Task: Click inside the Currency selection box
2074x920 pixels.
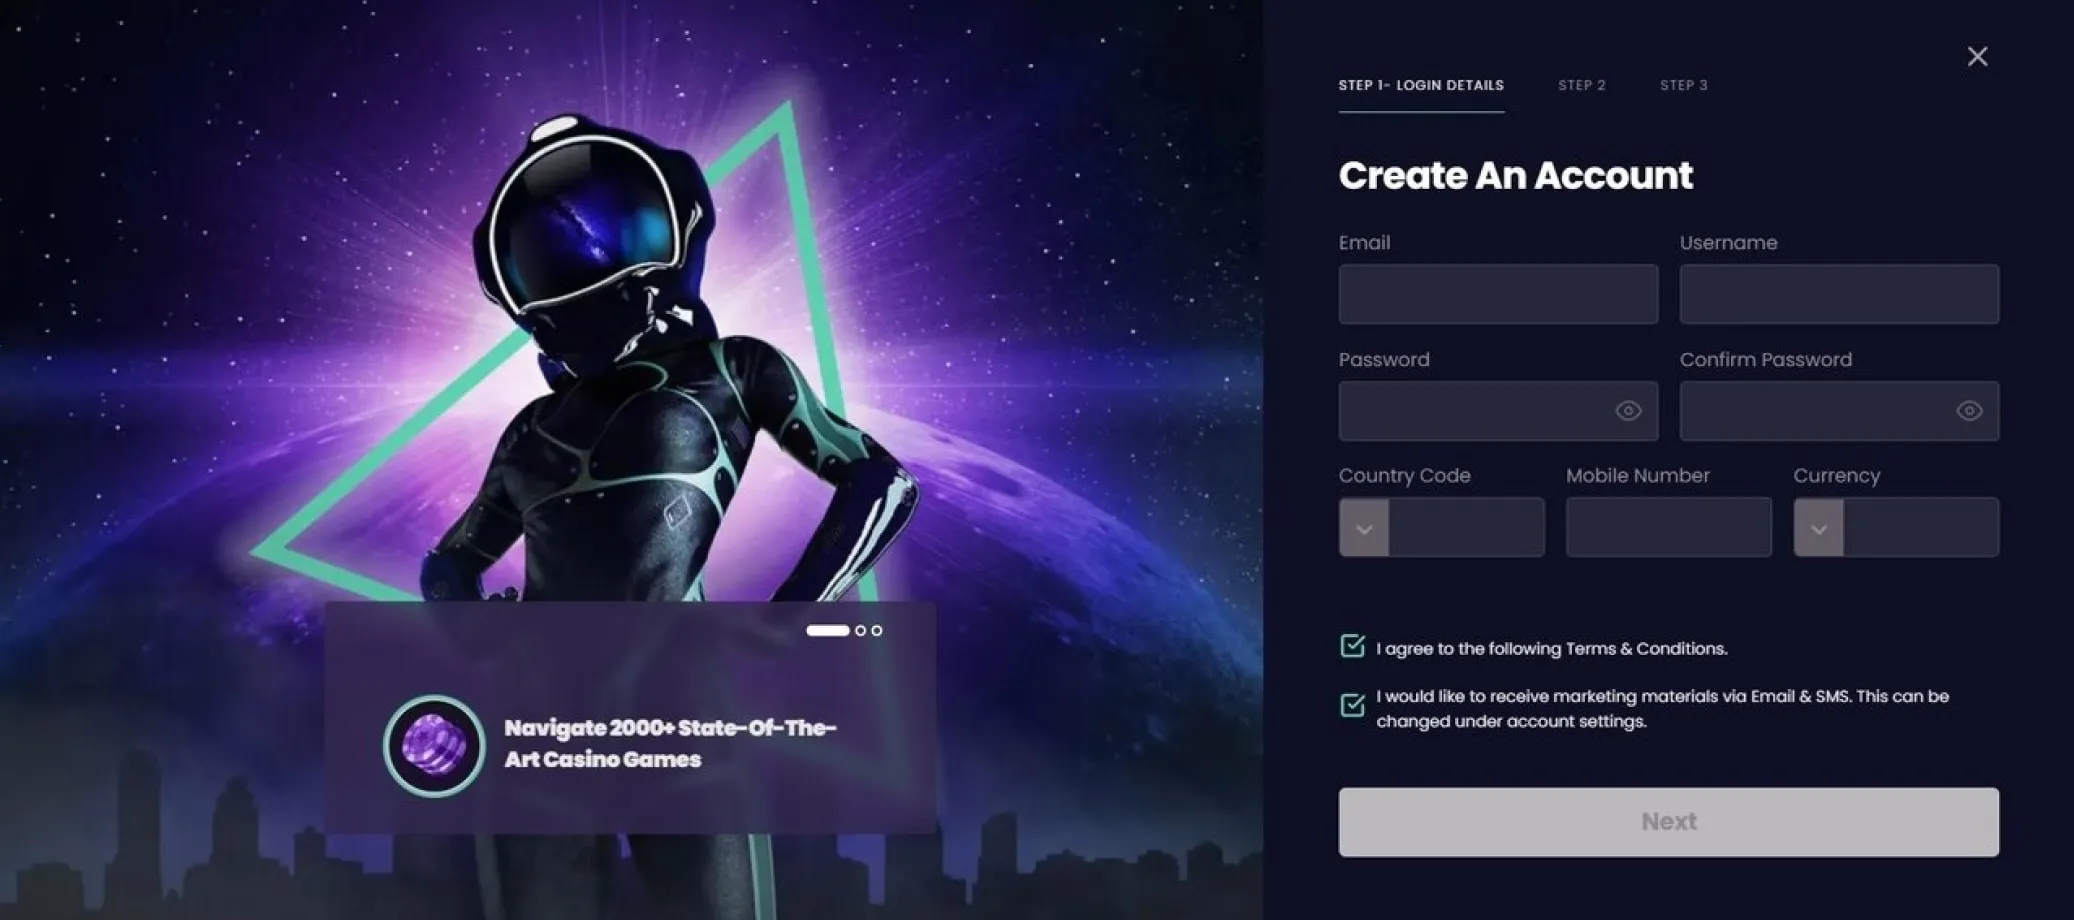Action: click(x=1921, y=528)
